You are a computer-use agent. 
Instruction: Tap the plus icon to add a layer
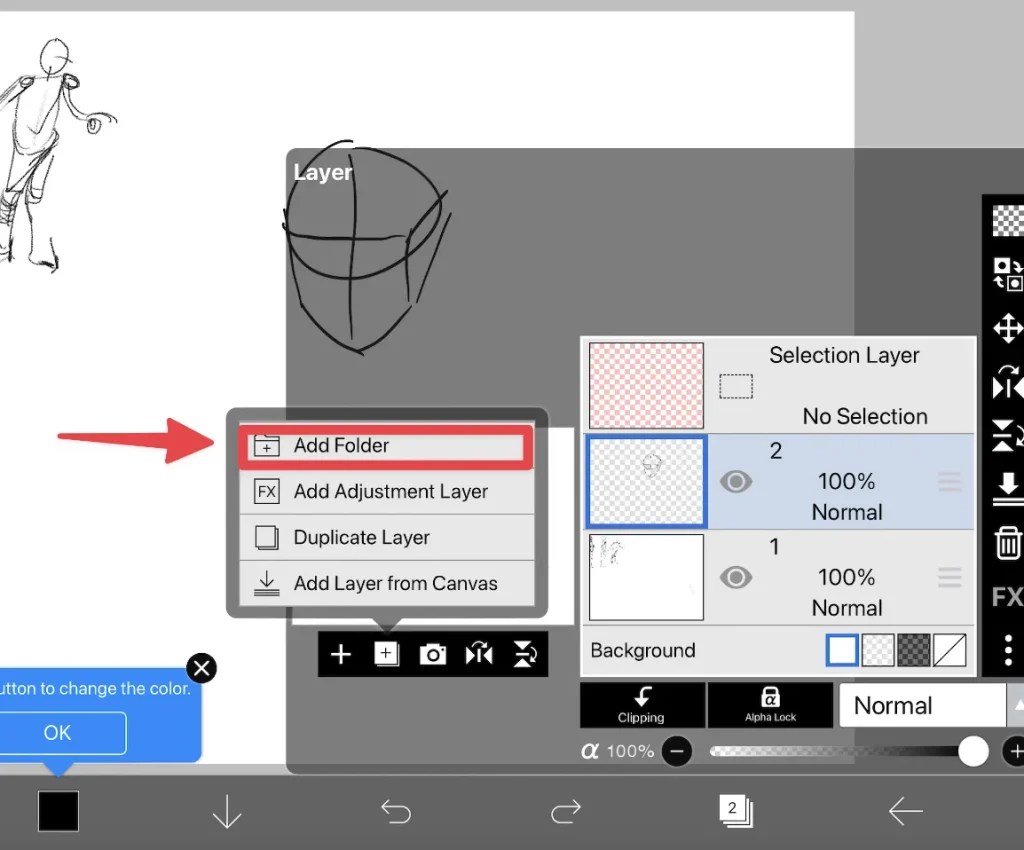(x=340, y=654)
